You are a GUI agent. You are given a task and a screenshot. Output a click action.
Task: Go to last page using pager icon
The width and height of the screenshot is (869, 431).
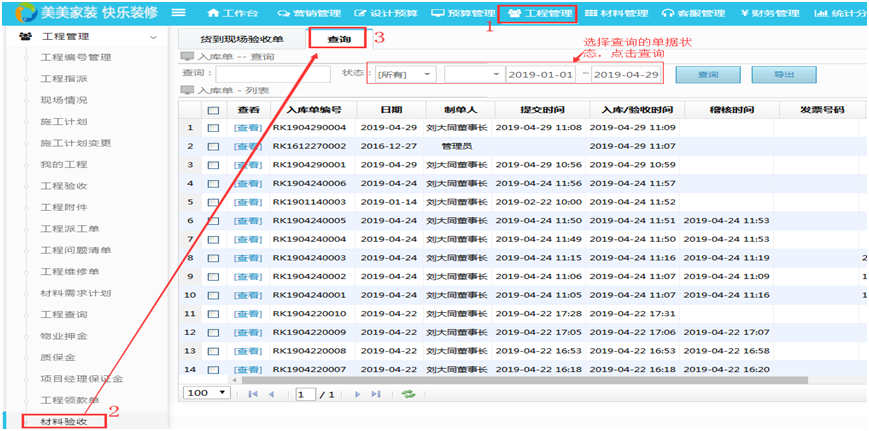click(x=376, y=394)
